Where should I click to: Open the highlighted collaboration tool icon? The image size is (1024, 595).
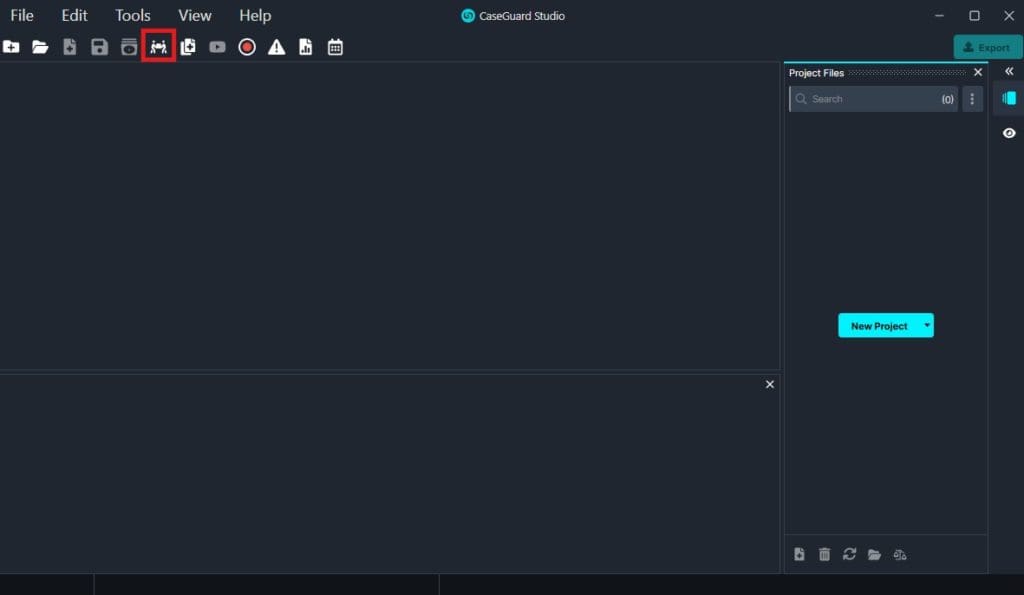pyautogui.click(x=158, y=46)
